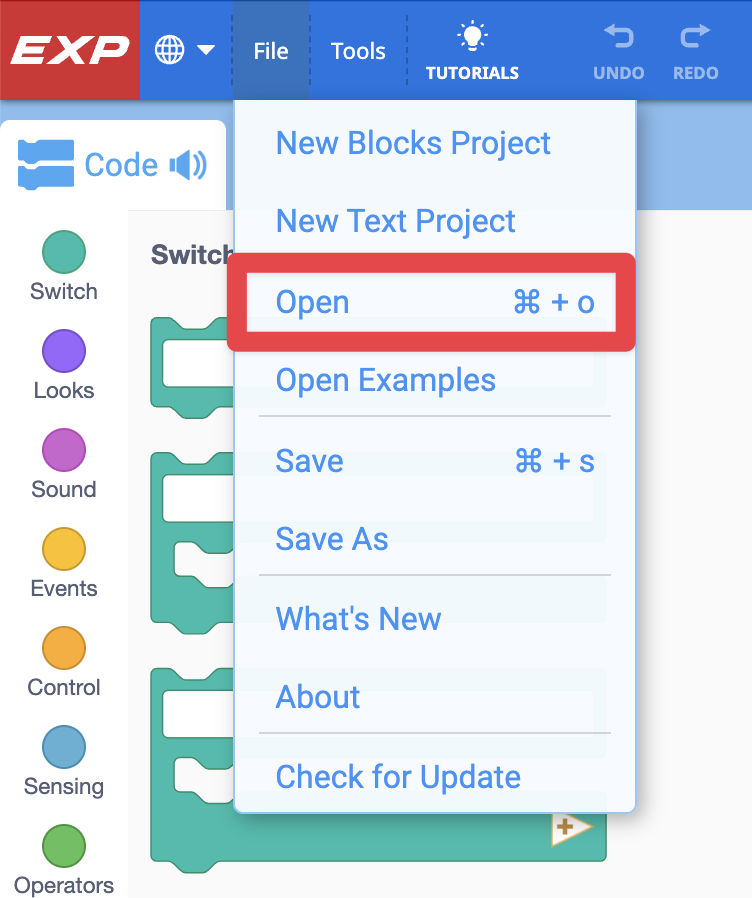Select New Blocks Project from the menu
Viewport: 752px width, 898px height.
pos(412,143)
